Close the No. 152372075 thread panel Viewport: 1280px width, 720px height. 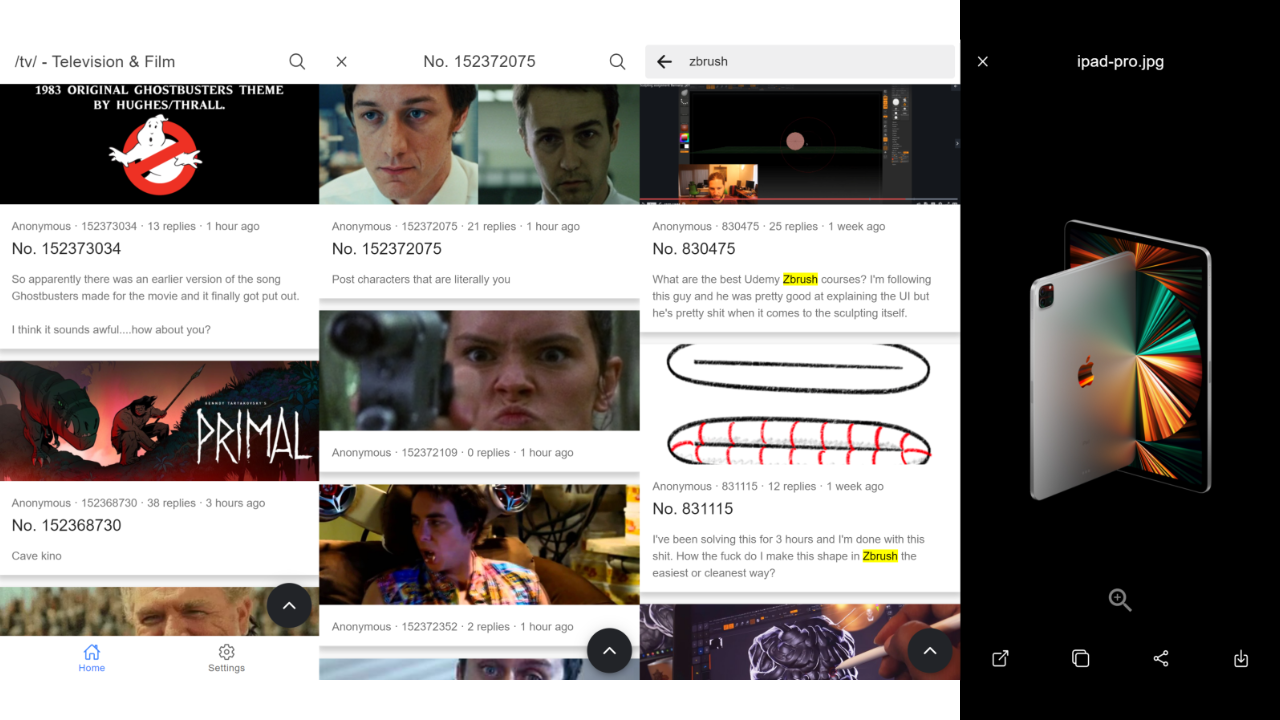tap(341, 62)
